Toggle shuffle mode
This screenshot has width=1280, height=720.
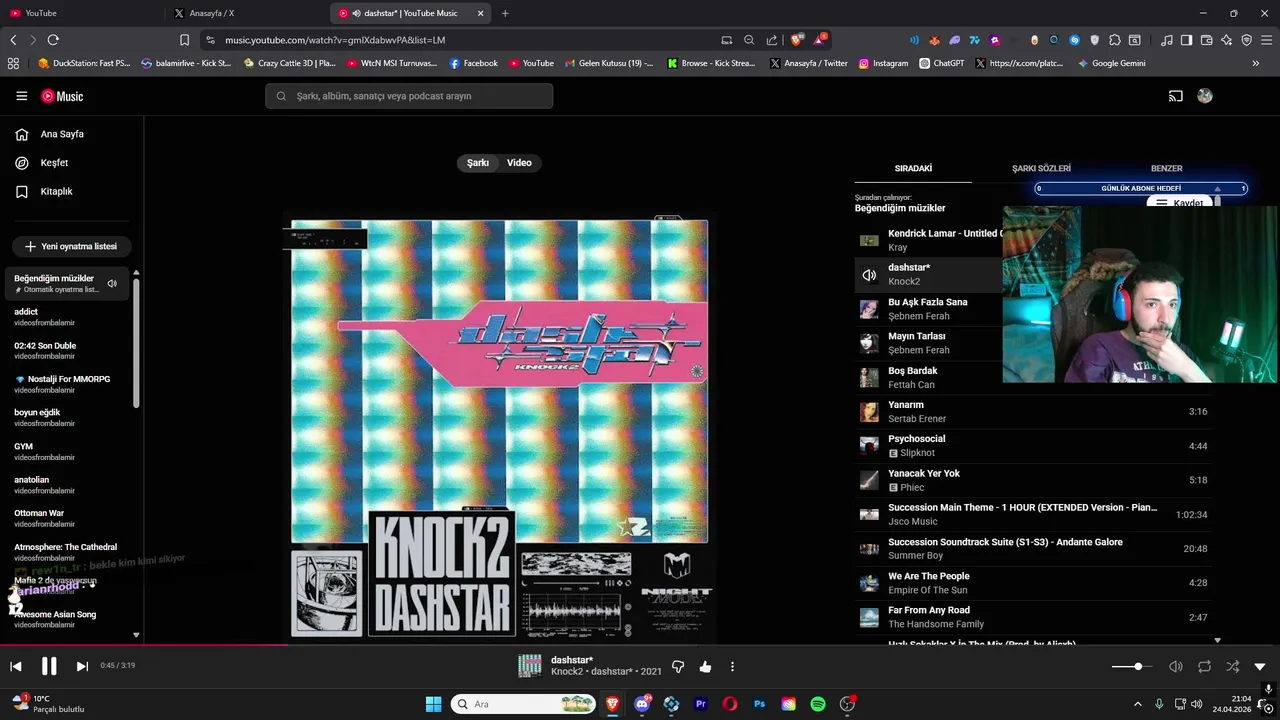pyautogui.click(x=1232, y=666)
